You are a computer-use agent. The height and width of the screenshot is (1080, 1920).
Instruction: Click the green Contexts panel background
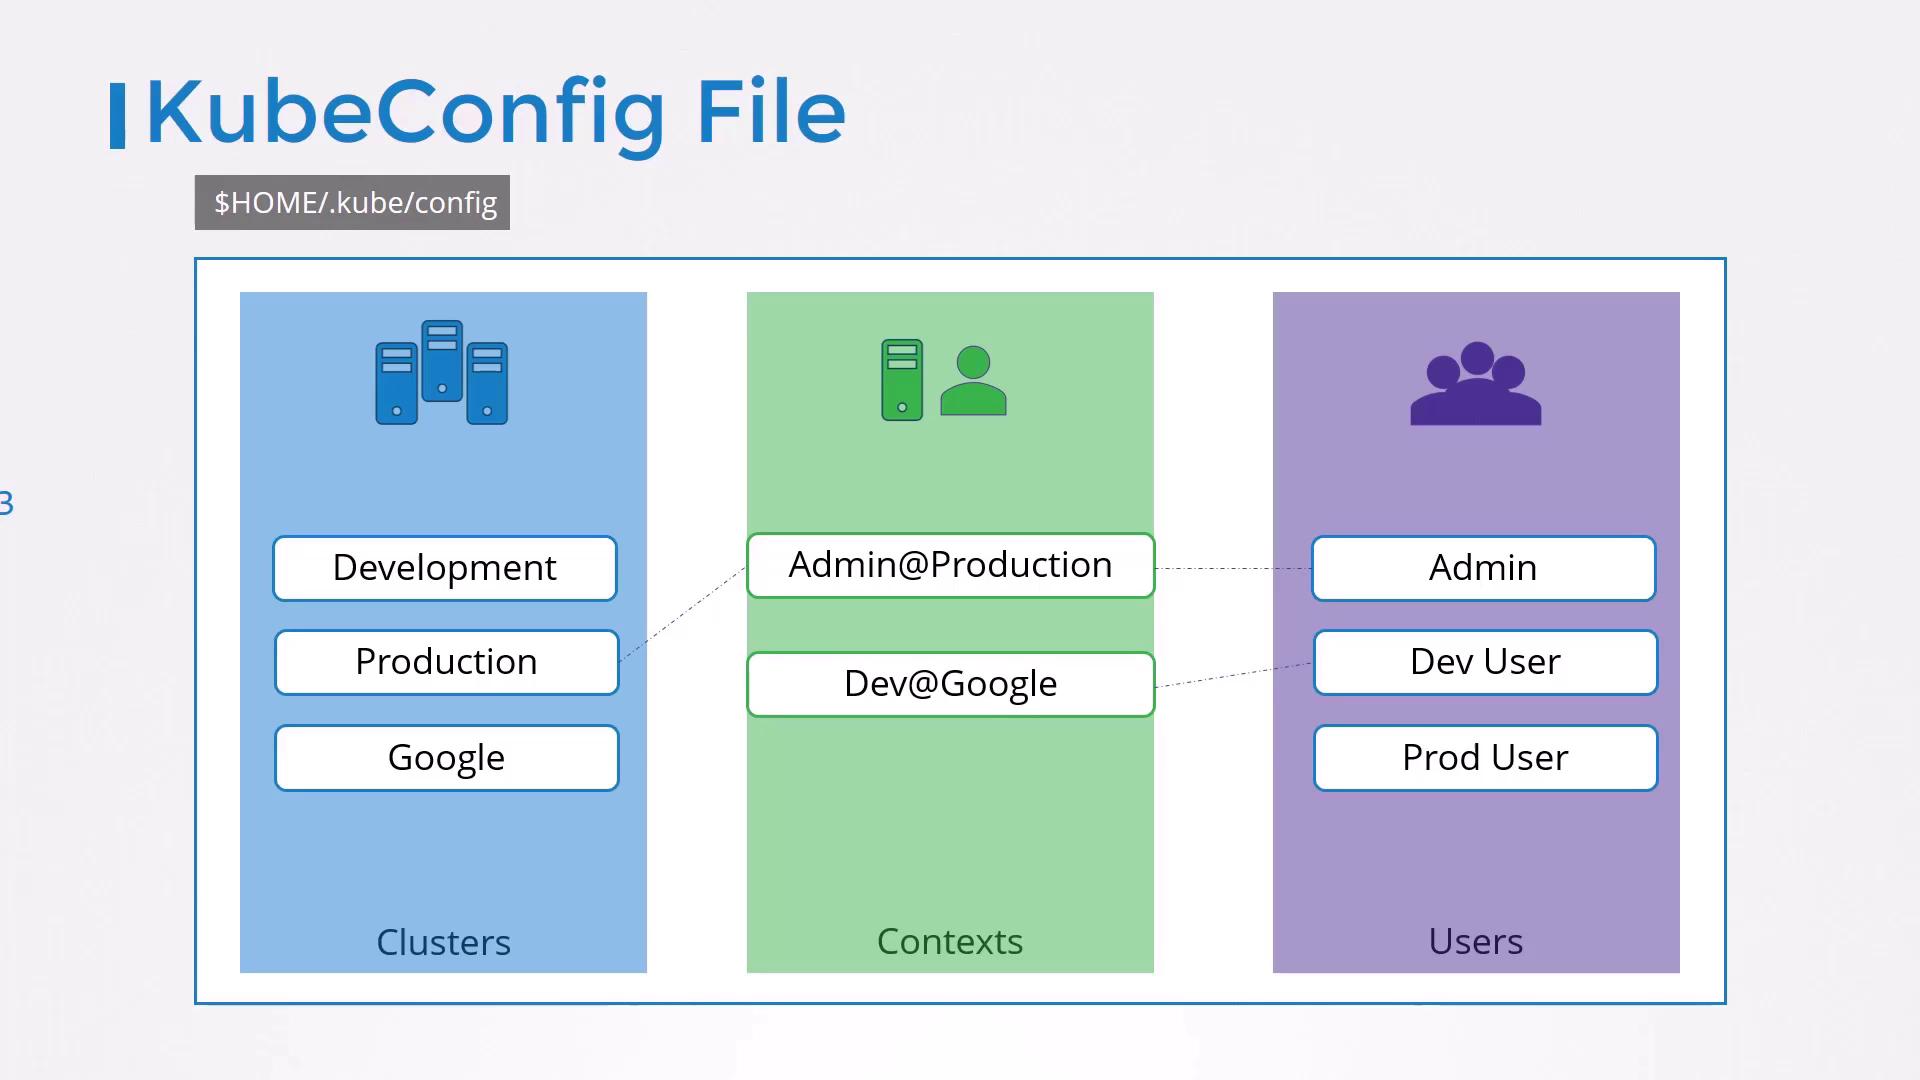[x=950, y=820]
